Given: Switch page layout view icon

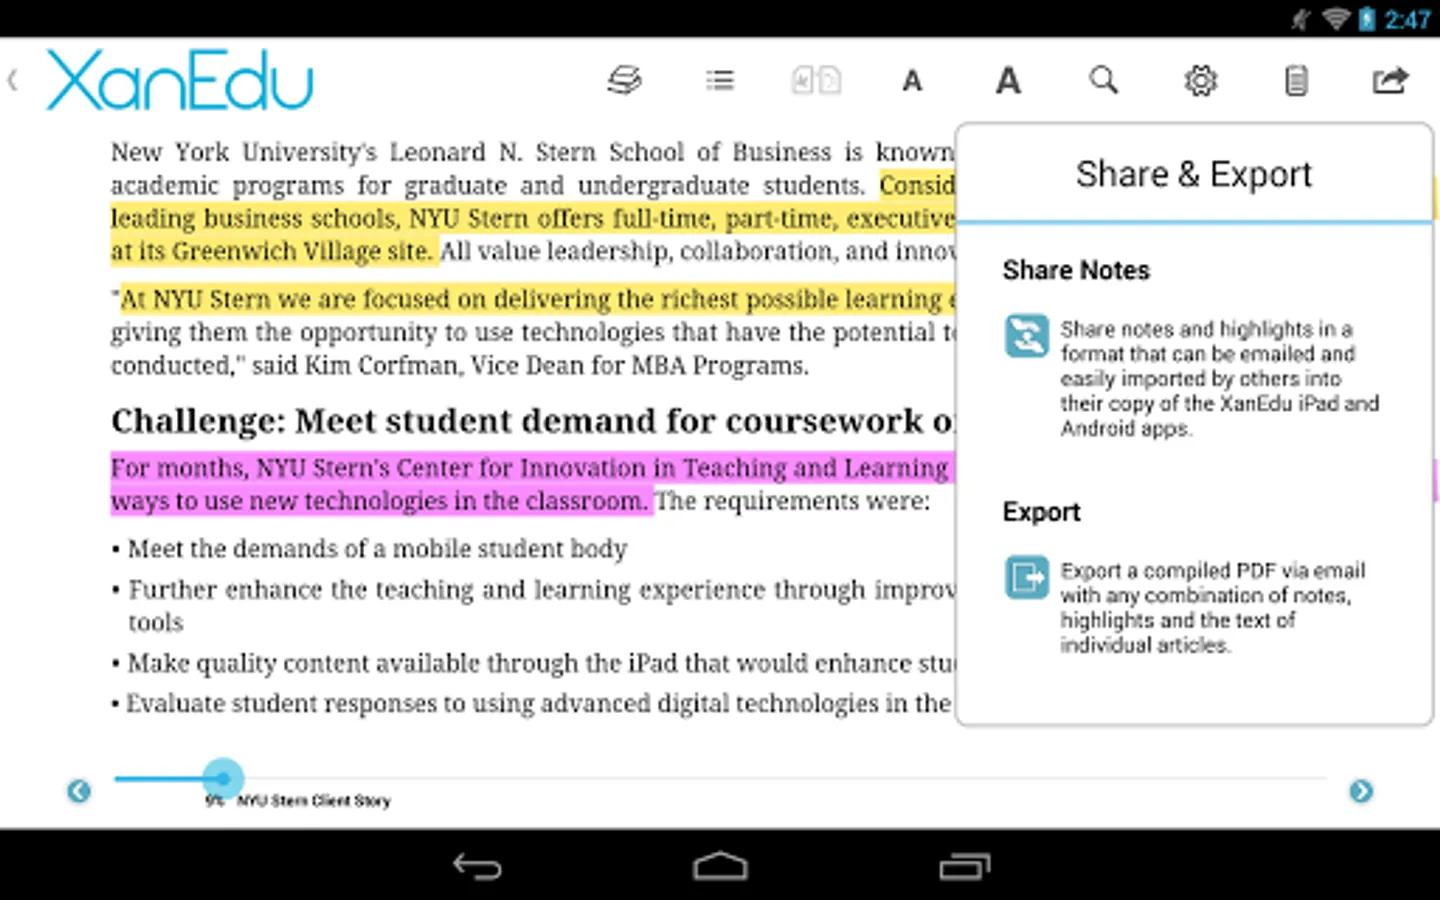Looking at the screenshot, I should [816, 80].
